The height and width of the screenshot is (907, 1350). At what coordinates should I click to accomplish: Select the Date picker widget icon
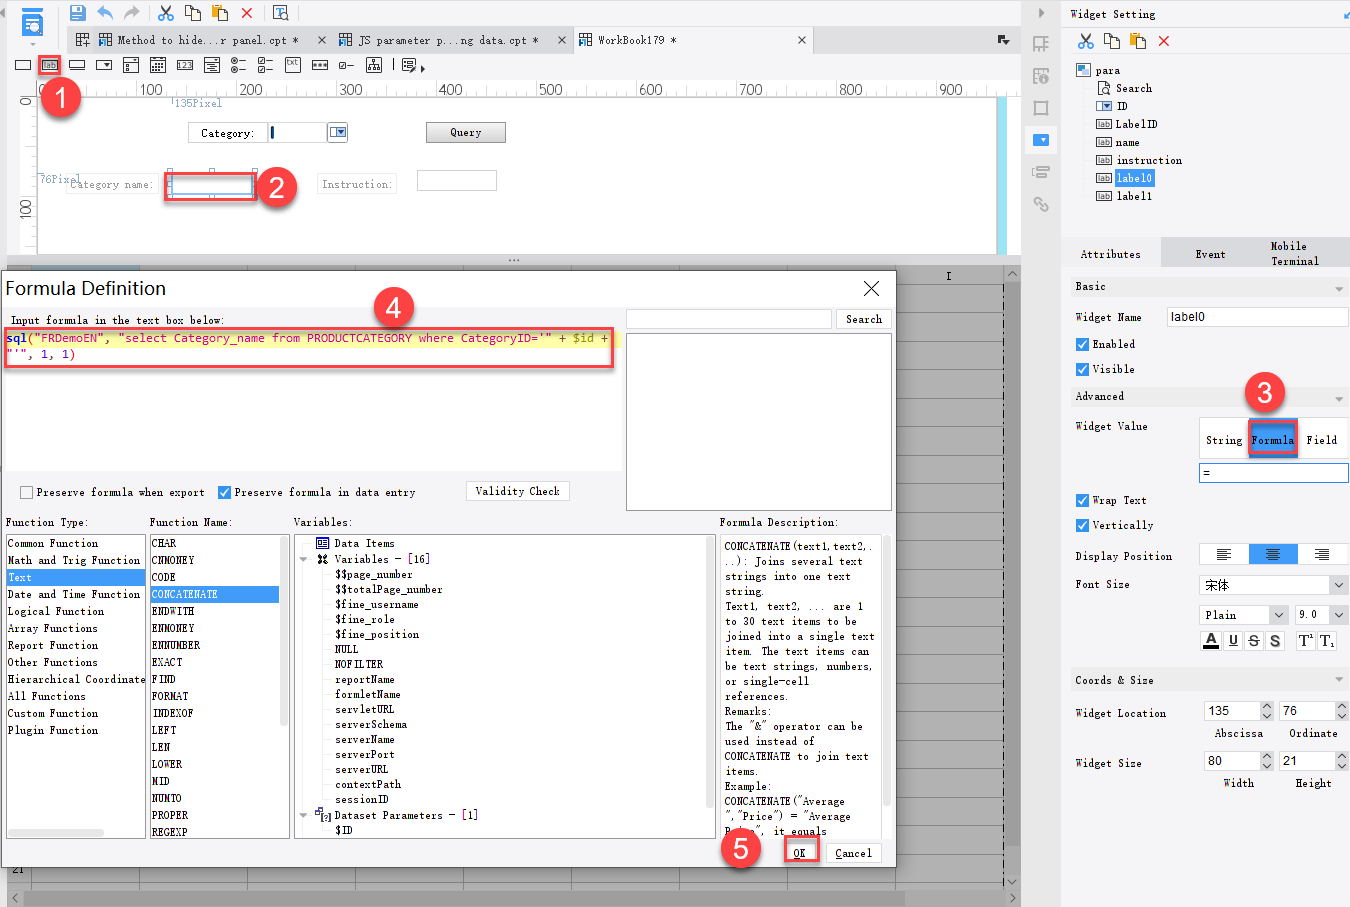pos(158,65)
